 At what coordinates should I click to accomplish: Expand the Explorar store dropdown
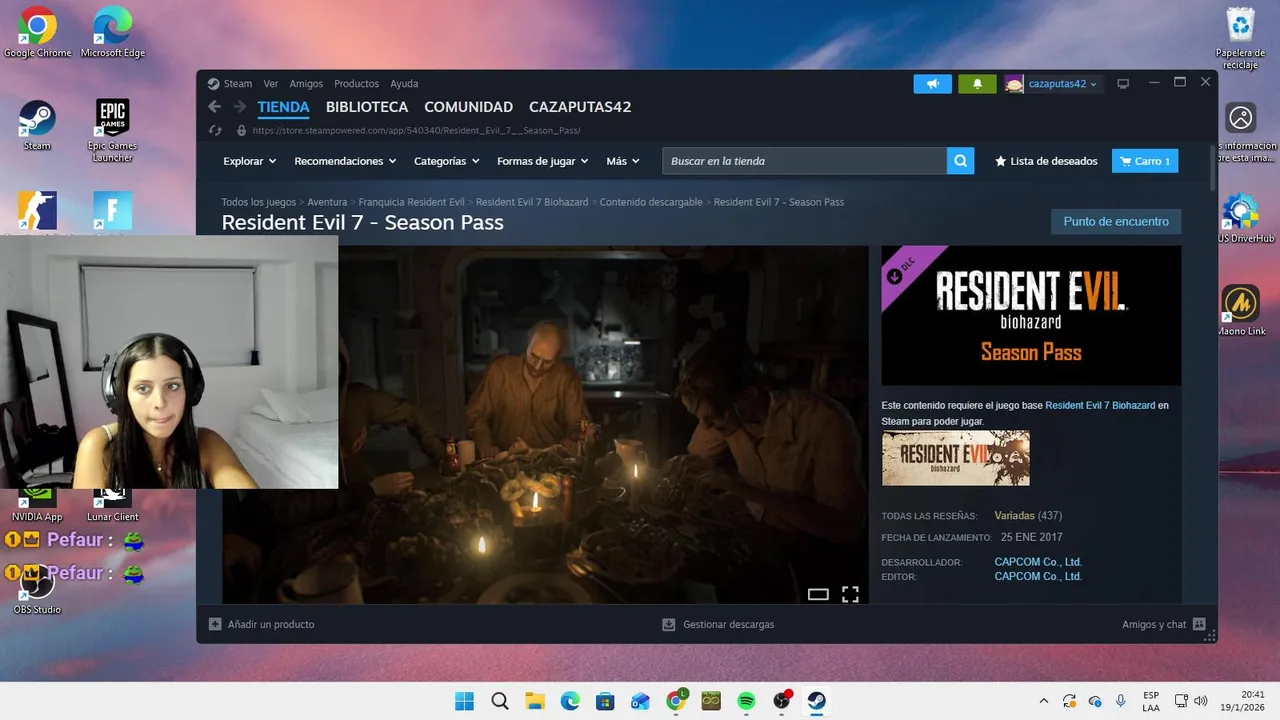pos(249,161)
